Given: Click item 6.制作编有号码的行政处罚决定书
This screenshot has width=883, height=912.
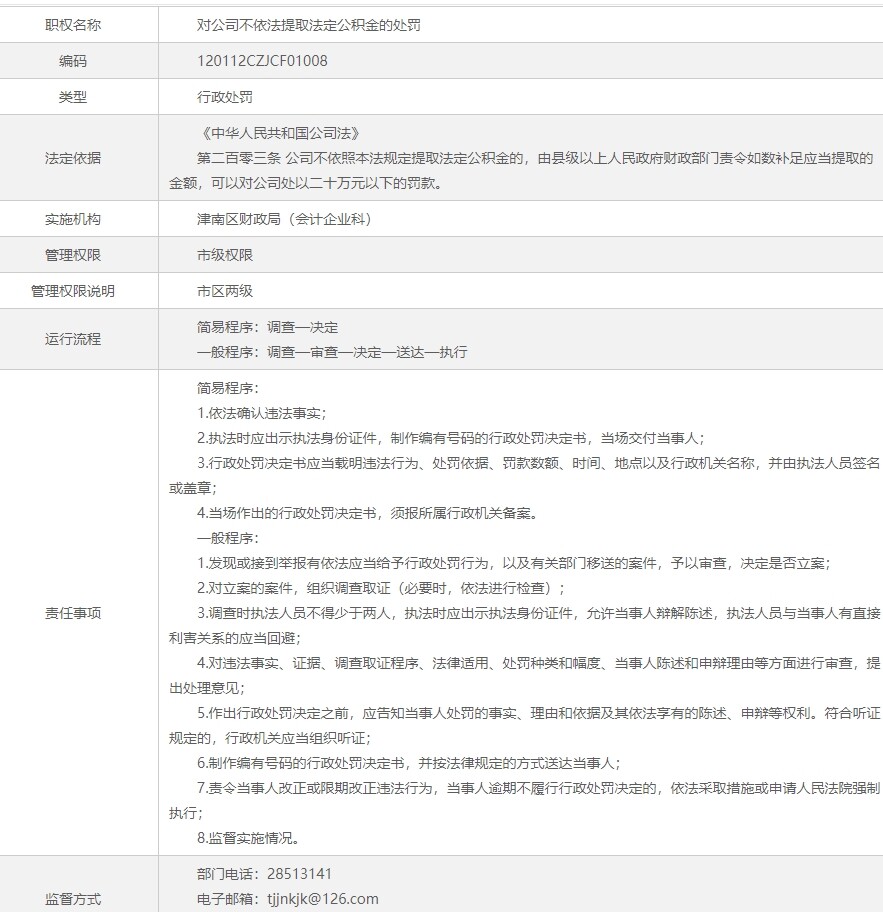Looking at the screenshot, I should tap(409, 764).
